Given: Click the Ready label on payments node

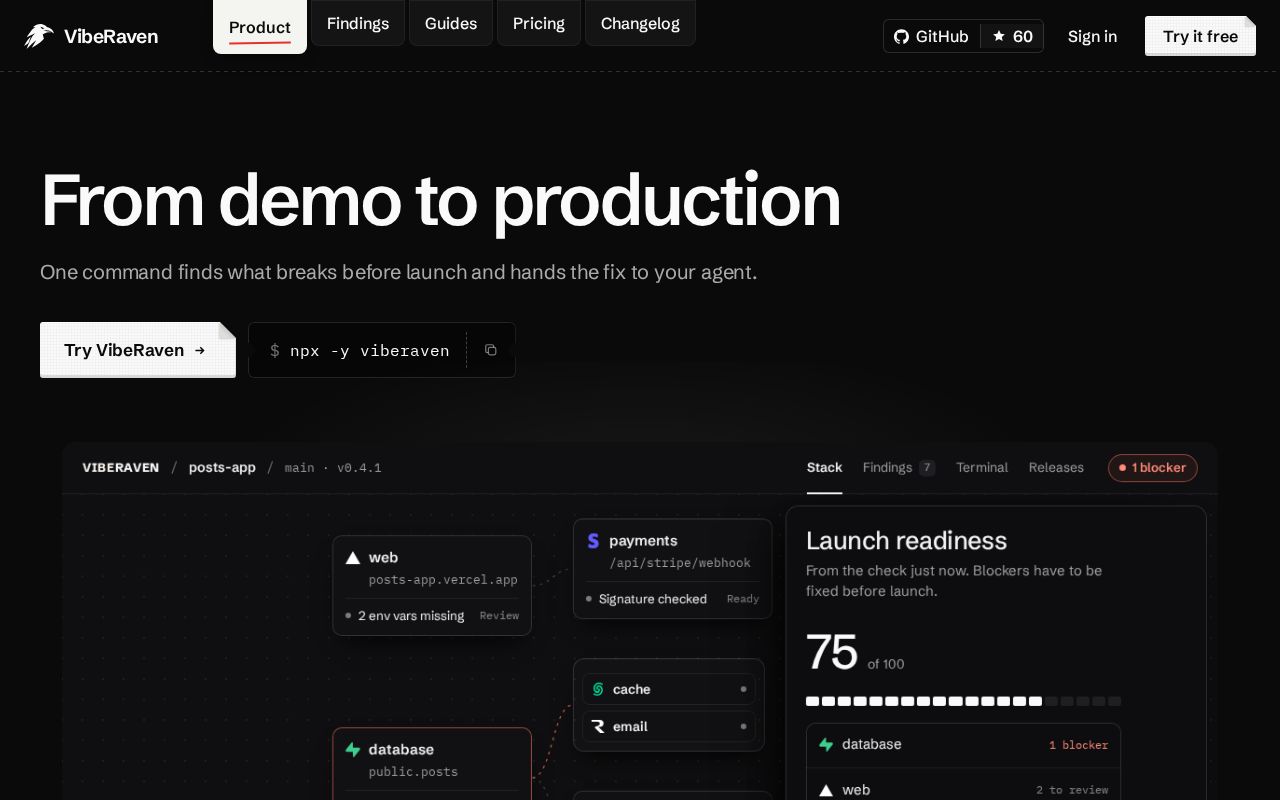Looking at the screenshot, I should pyautogui.click(x=743, y=599).
